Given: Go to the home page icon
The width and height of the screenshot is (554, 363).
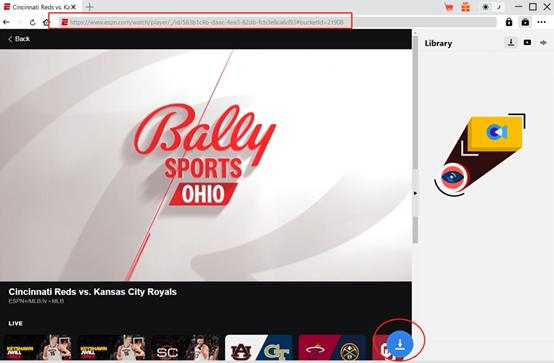Looking at the screenshot, I should coord(46,22).
